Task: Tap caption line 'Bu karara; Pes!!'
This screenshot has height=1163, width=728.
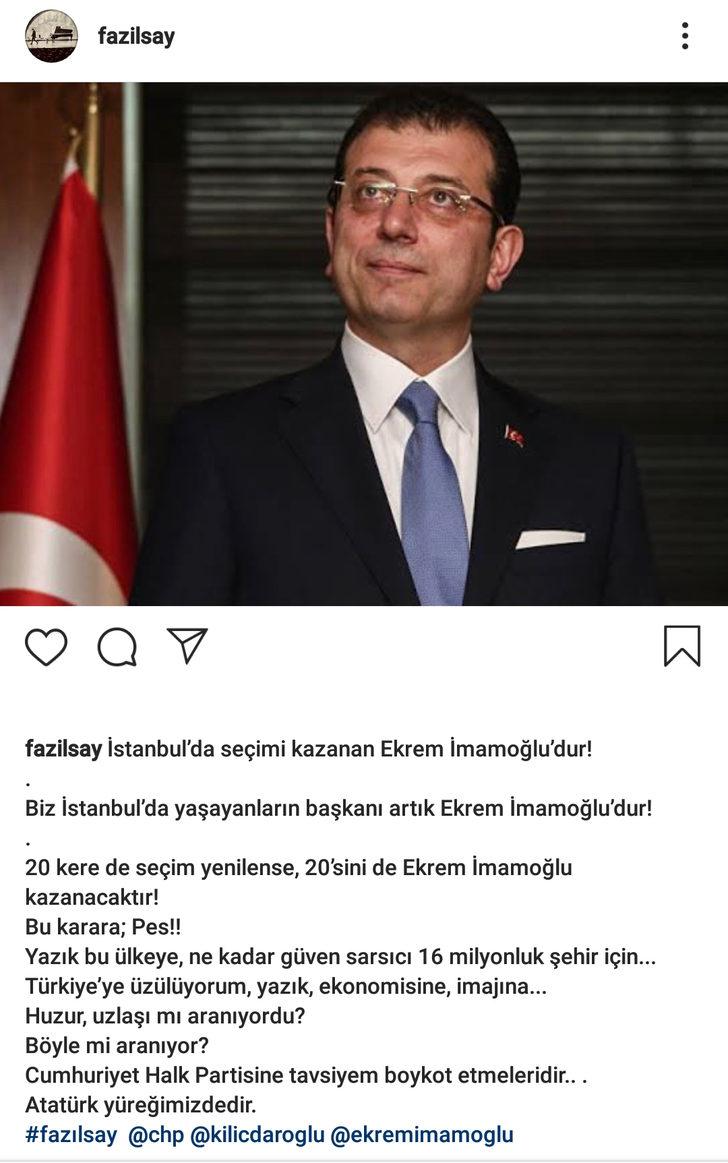Action: pyautogui.click(x=103, y=926)
